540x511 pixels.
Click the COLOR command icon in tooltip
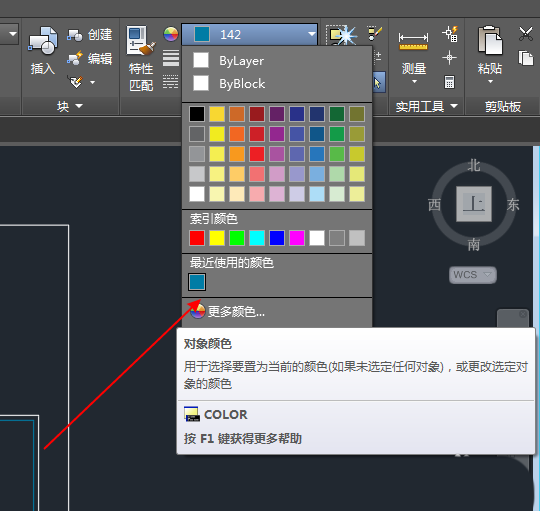click(x=192, y=414)
